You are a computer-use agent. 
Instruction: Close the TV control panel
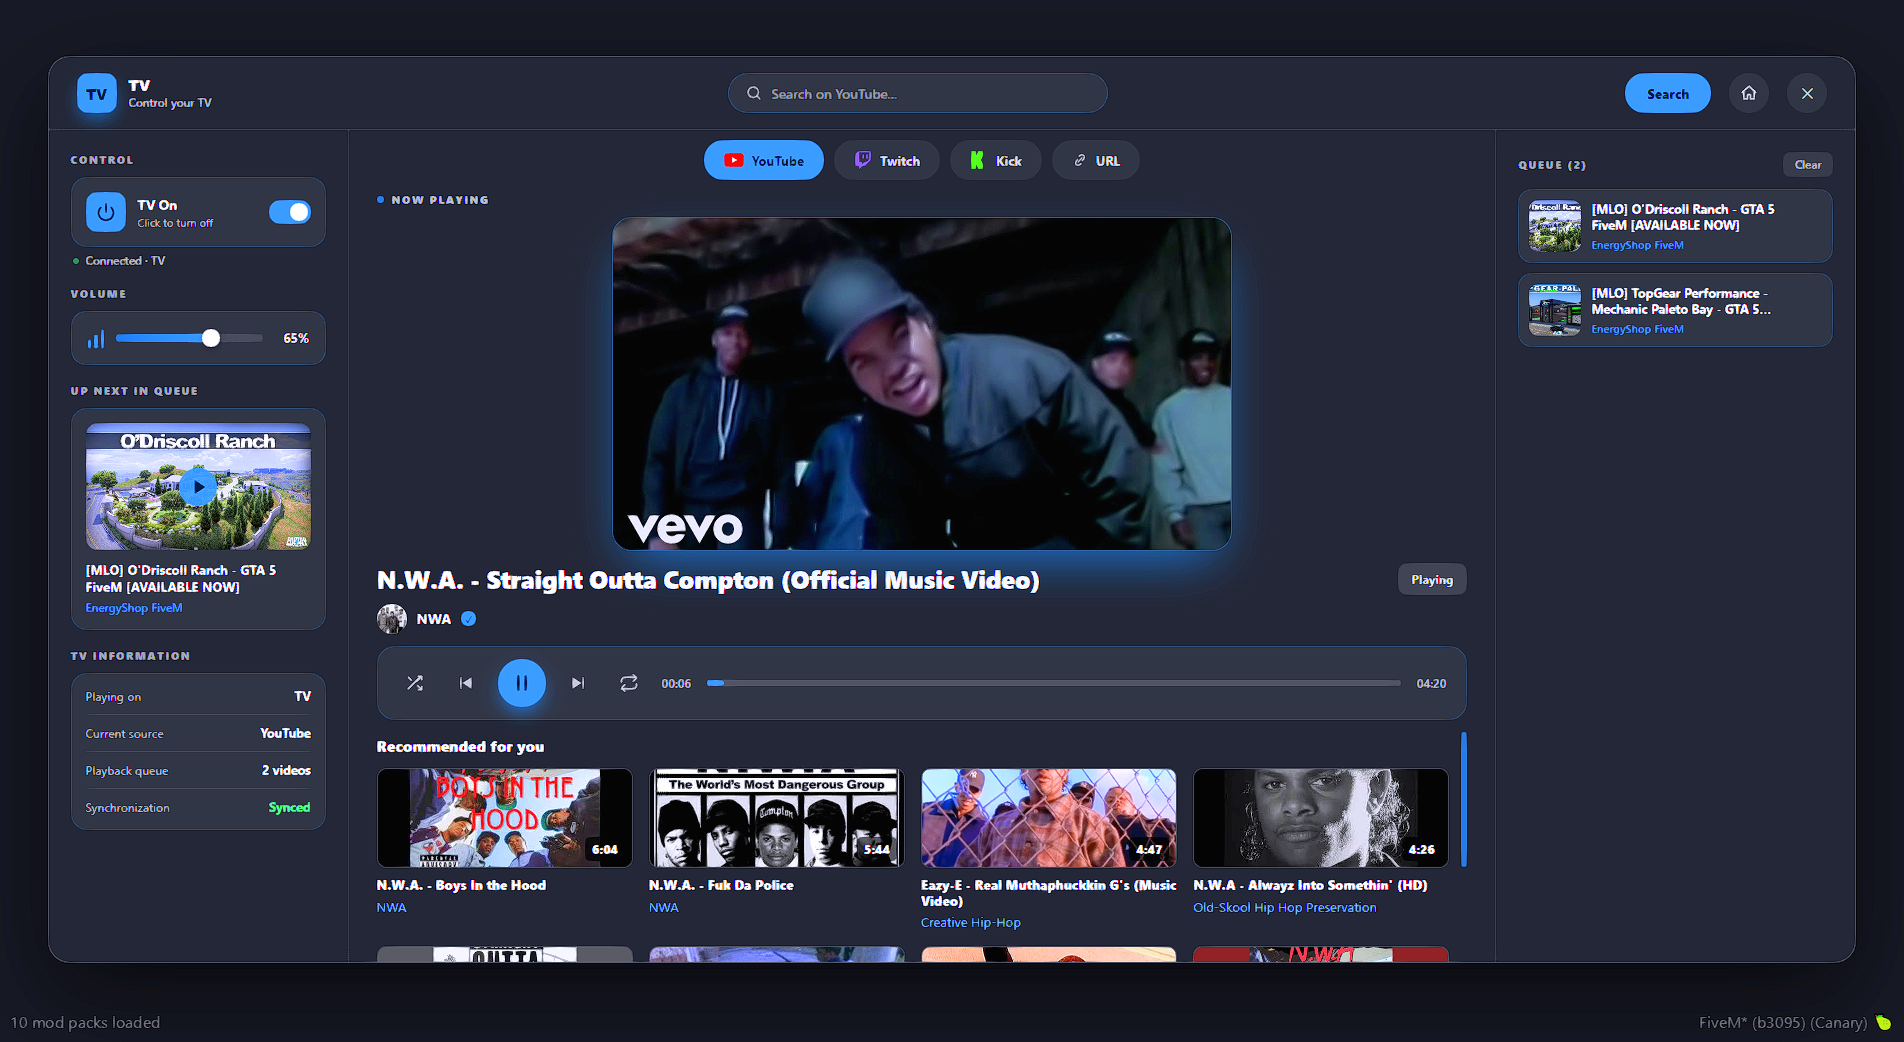[x=1807, y=93]
